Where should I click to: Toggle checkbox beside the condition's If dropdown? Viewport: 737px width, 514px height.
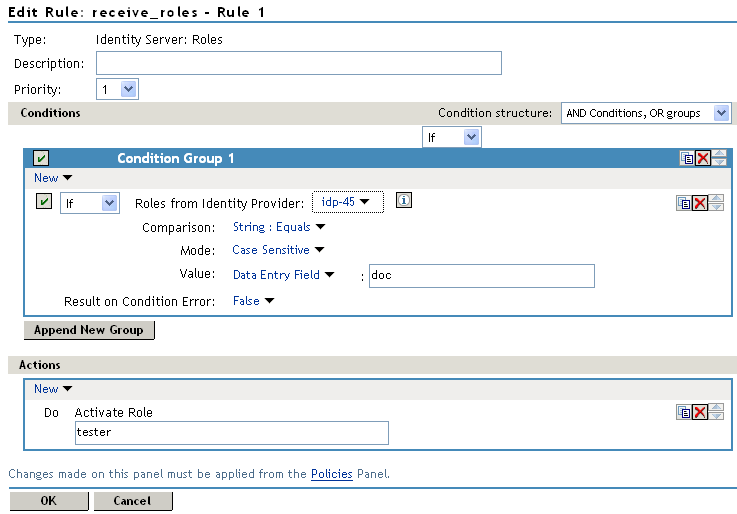pos(44,202)
